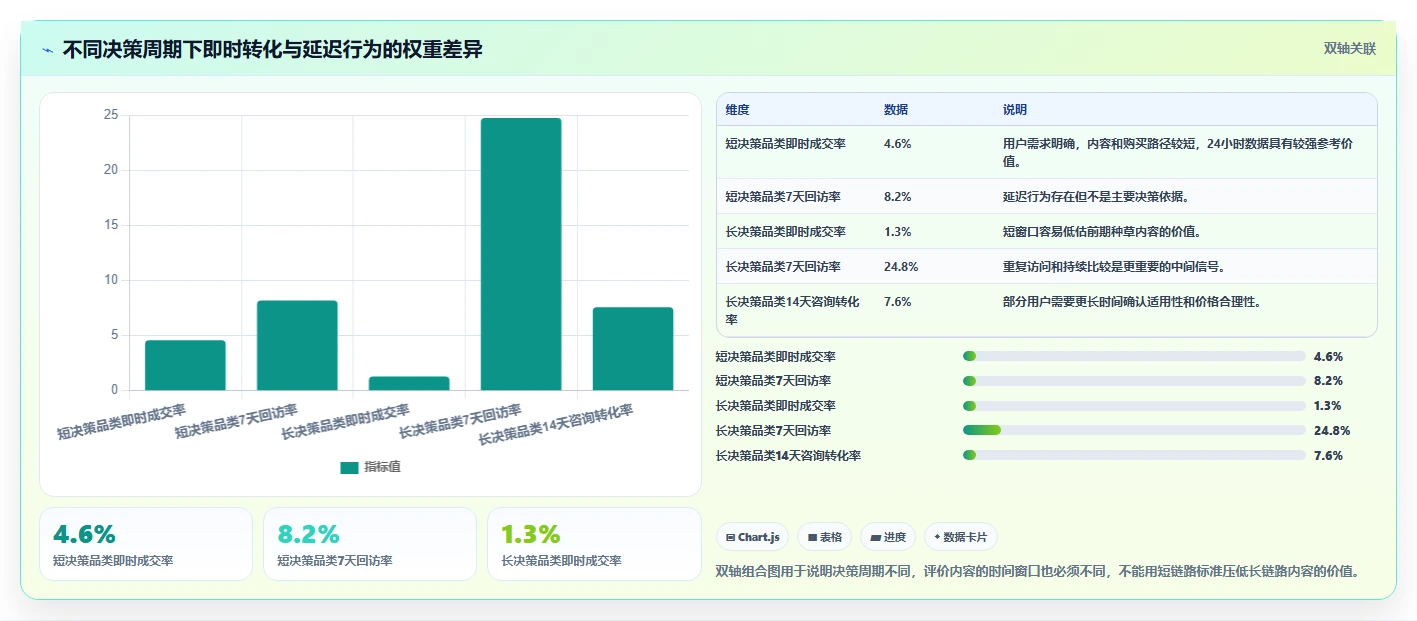Click progress label 长决策品类7天回访率

[773, 431]
